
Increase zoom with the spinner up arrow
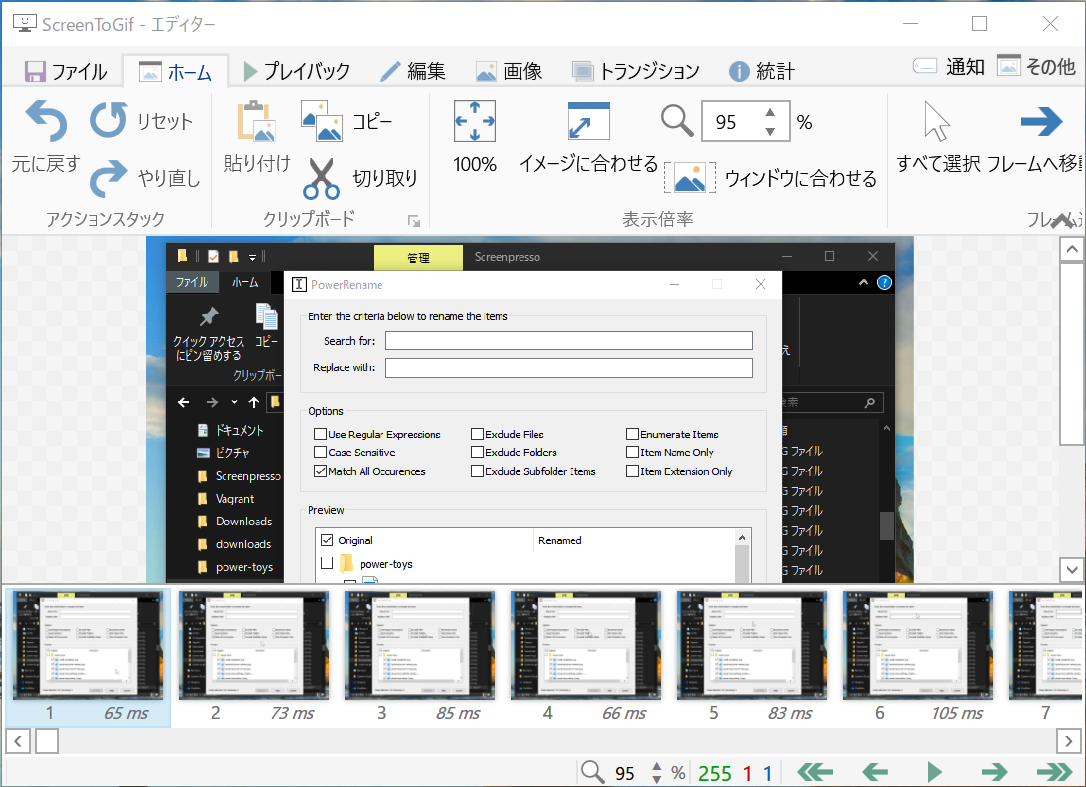tap(769, 113)
